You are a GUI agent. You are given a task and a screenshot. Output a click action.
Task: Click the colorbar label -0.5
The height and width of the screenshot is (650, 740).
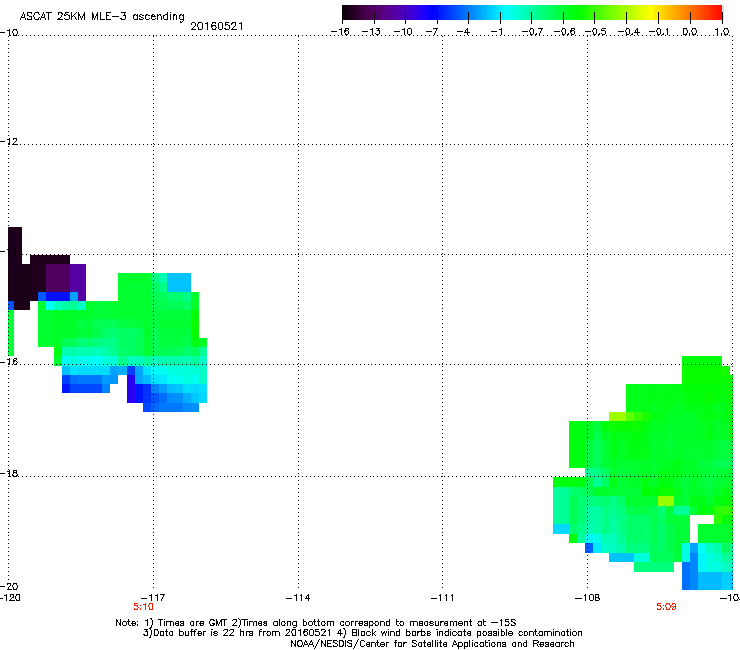[596, 32]
